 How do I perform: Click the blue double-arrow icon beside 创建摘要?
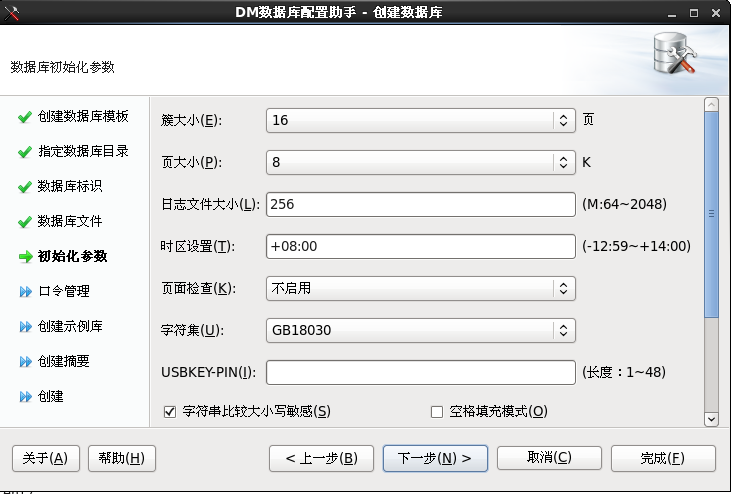[25, 362]
